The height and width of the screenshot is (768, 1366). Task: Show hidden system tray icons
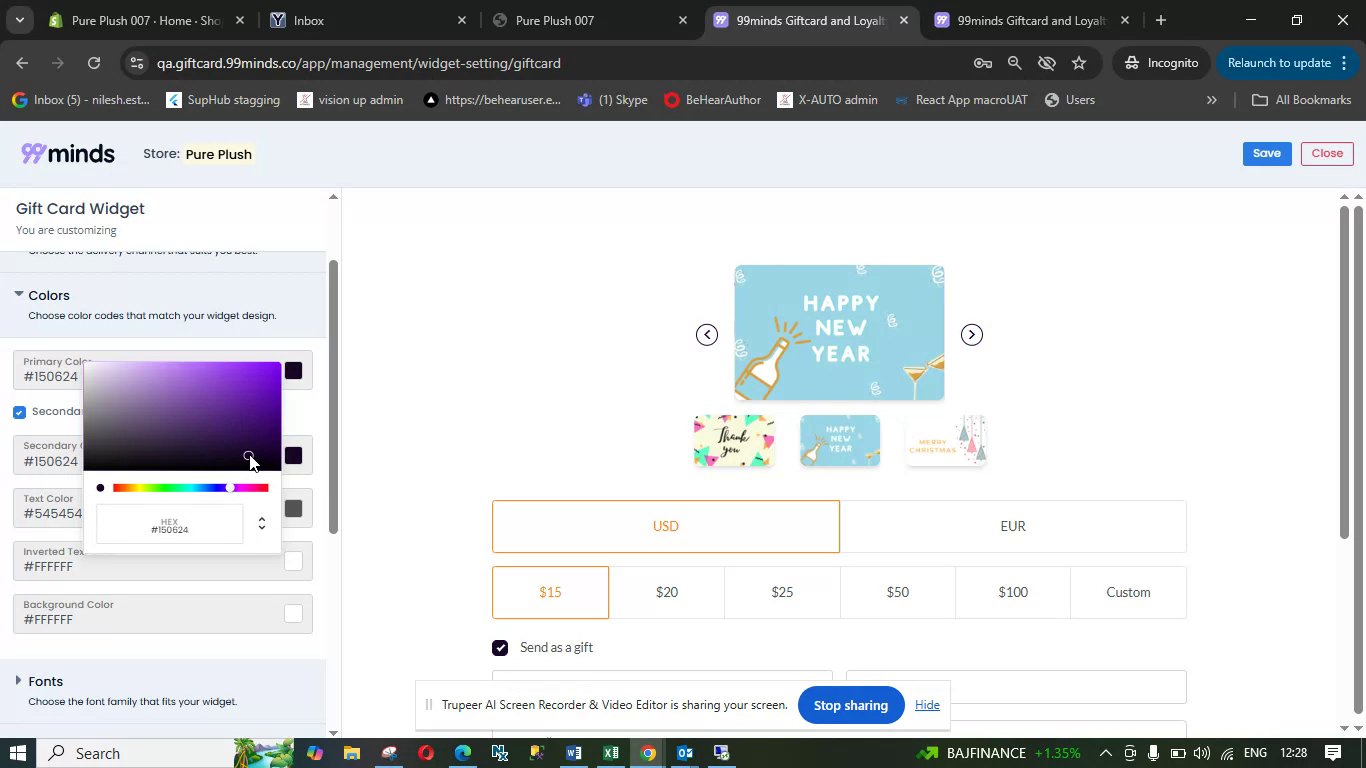pyautogui.click(x=1105, y=753)
